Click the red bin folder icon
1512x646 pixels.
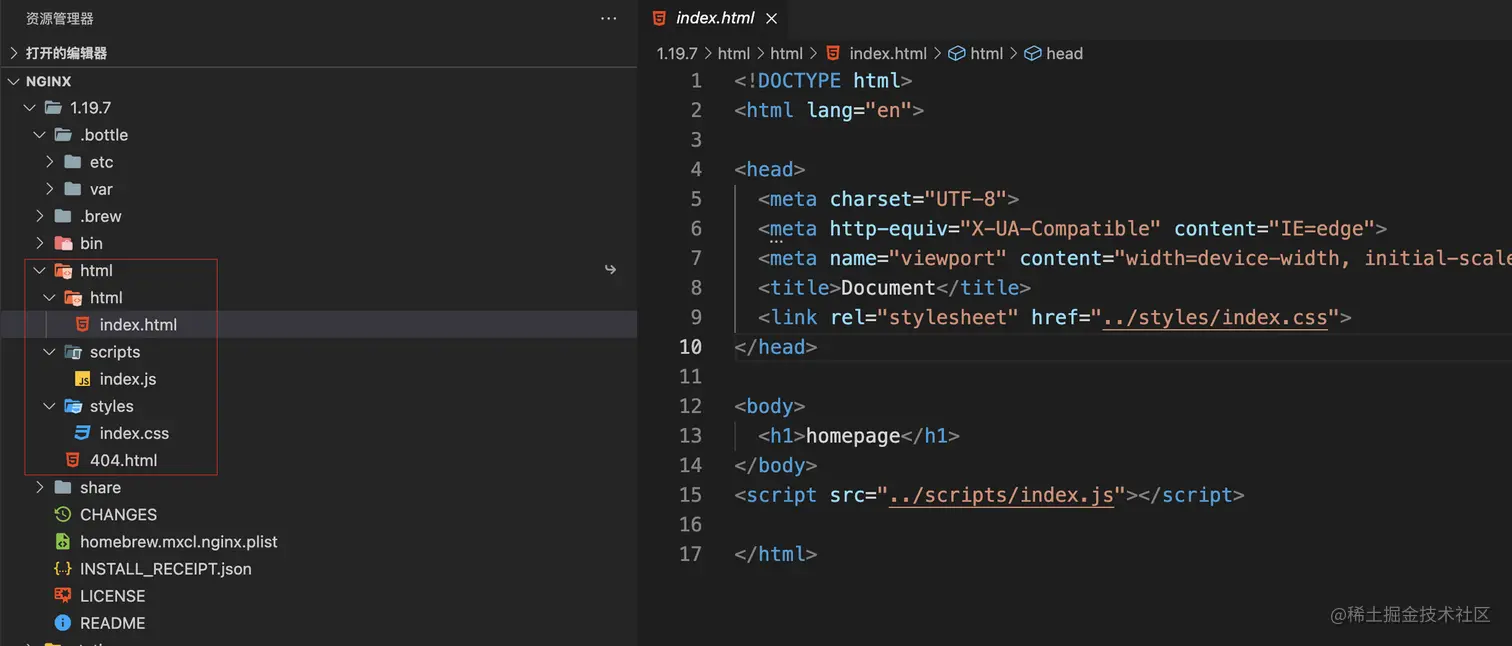[63, 243]
